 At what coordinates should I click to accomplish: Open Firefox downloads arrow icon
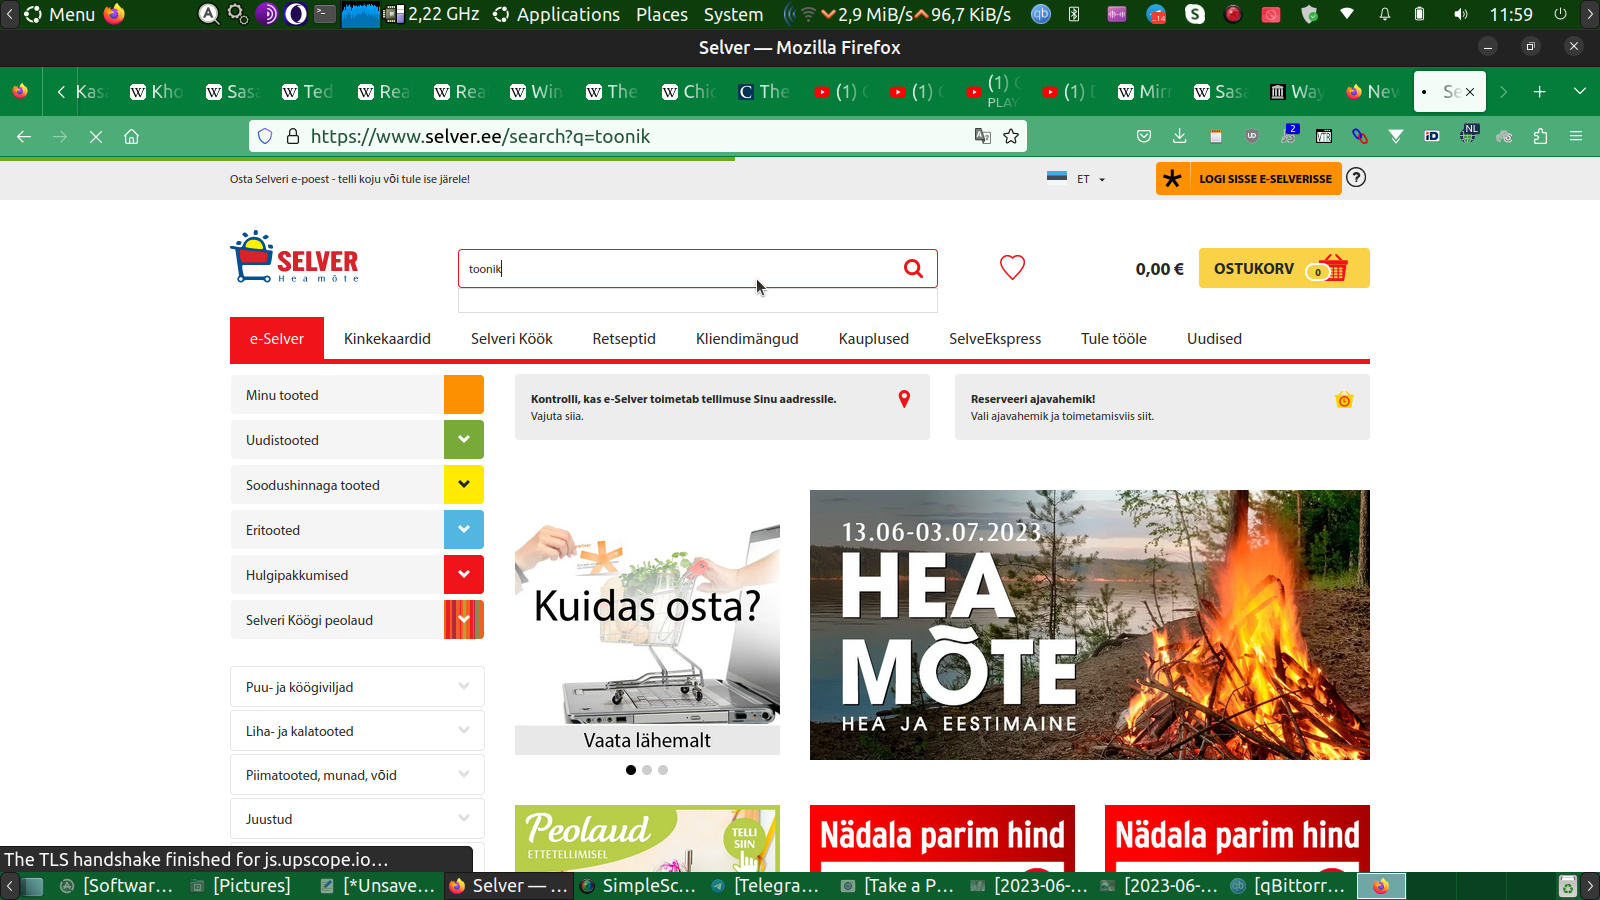point(1179,136)
